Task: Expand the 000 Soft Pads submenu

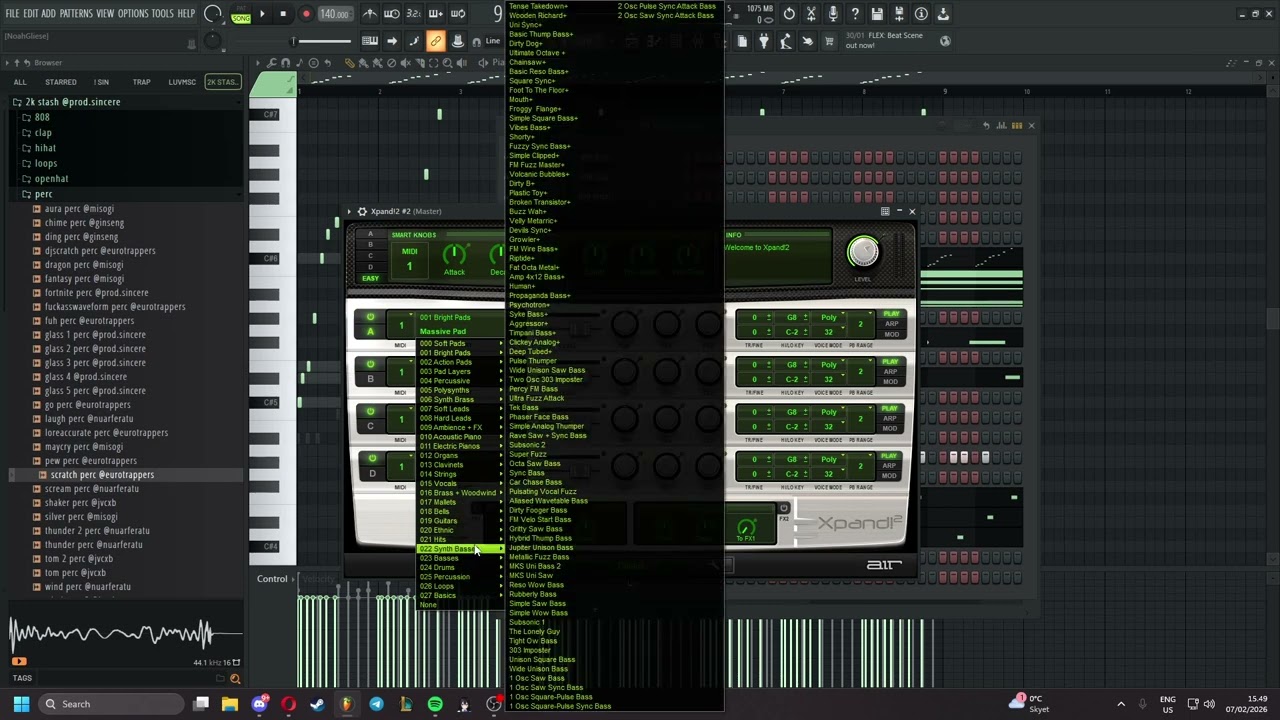Action: pyautogui.click(x=460, y=343)
